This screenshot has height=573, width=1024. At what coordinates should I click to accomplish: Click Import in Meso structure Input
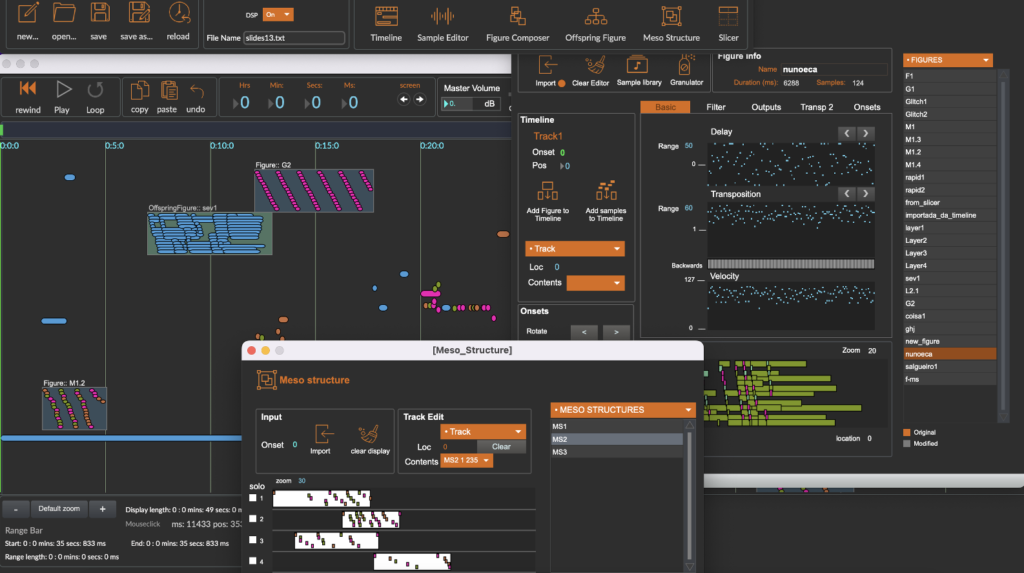pyautogui.click(x=323, y=434)
